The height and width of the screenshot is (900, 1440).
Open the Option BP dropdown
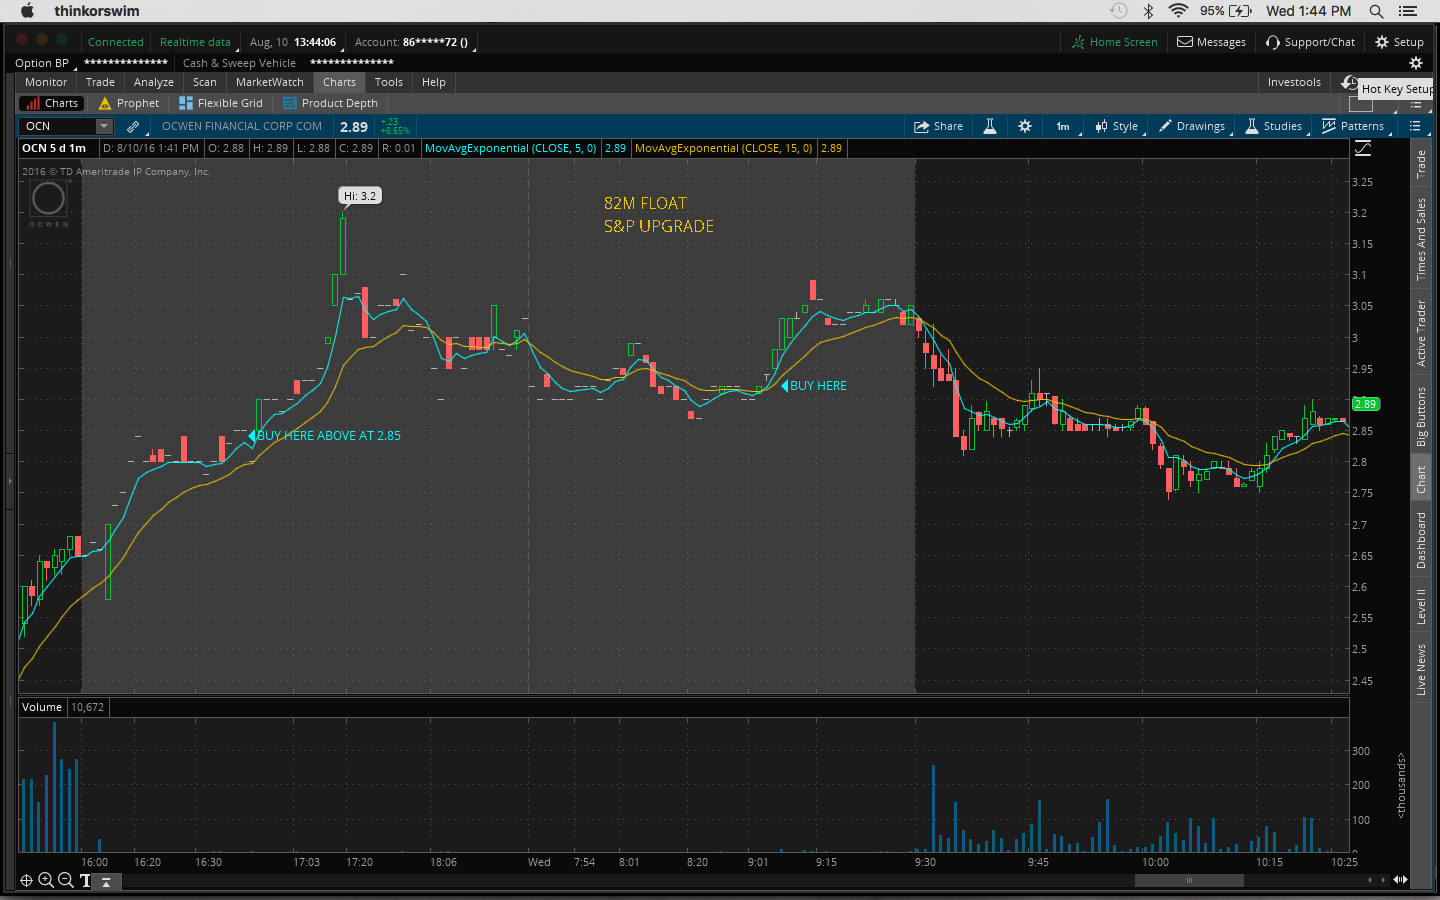click(x=42, y=63)
